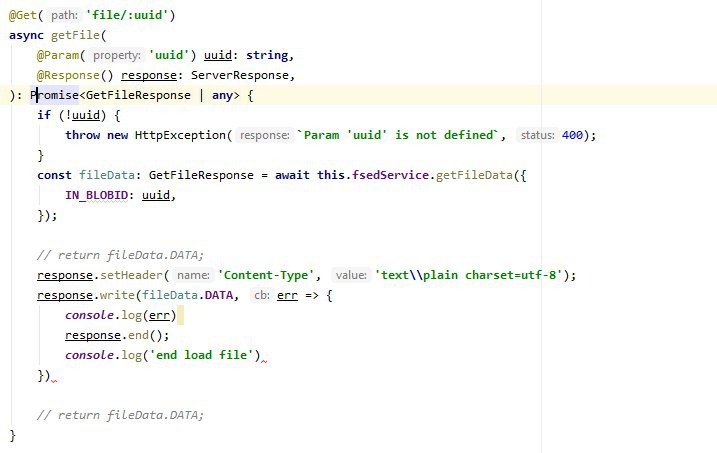Click the ServerResponse type annotation

[240, 75]
